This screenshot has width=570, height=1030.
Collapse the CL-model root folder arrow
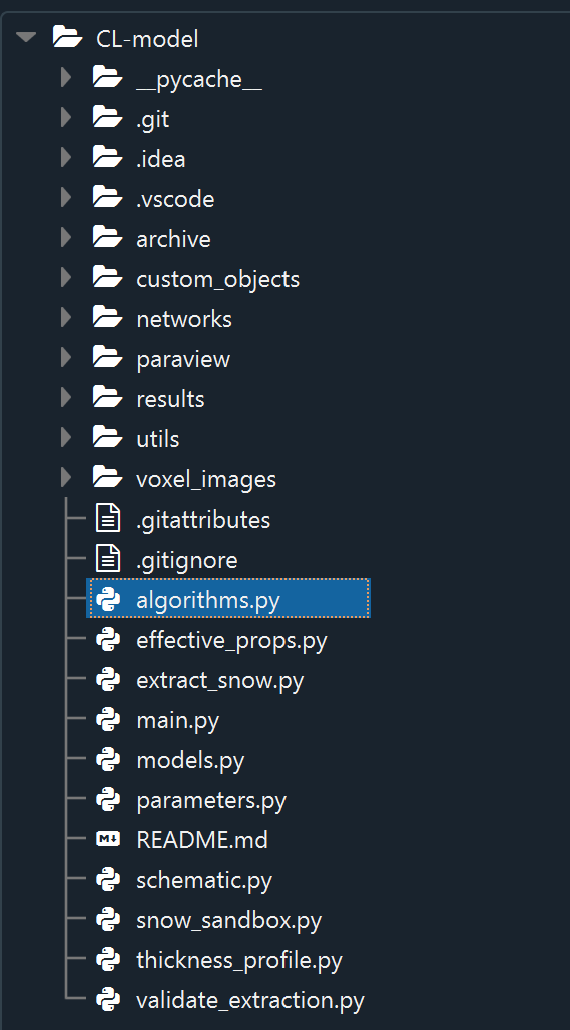point(26,37)
